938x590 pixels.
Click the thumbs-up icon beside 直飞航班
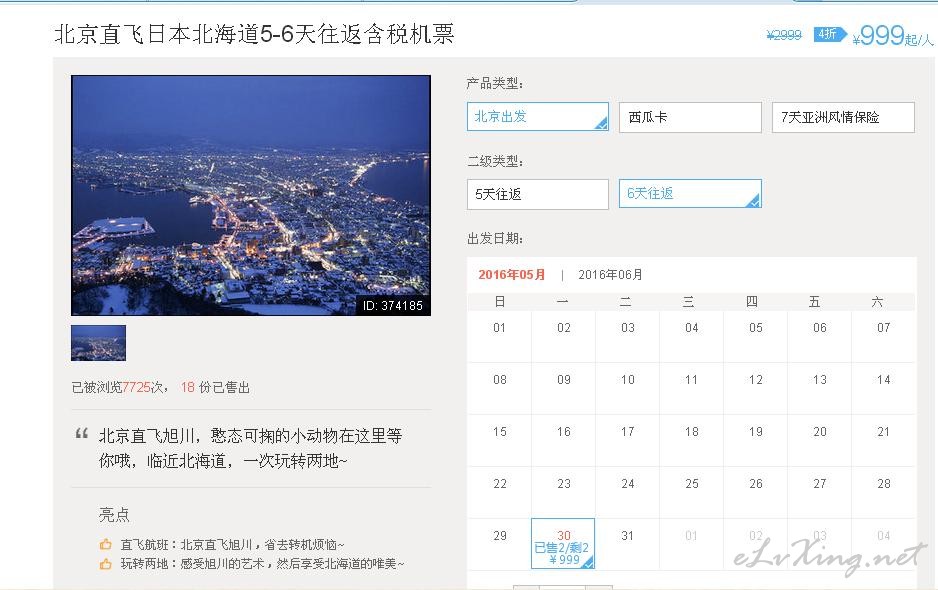[x=106, y=545]
